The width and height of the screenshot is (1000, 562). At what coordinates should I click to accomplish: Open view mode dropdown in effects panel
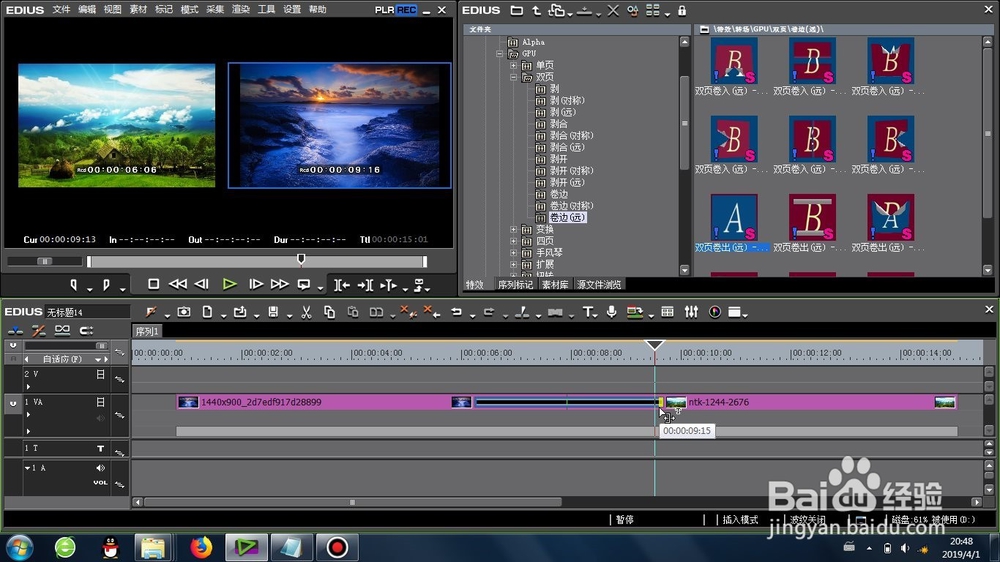point(667,13)
